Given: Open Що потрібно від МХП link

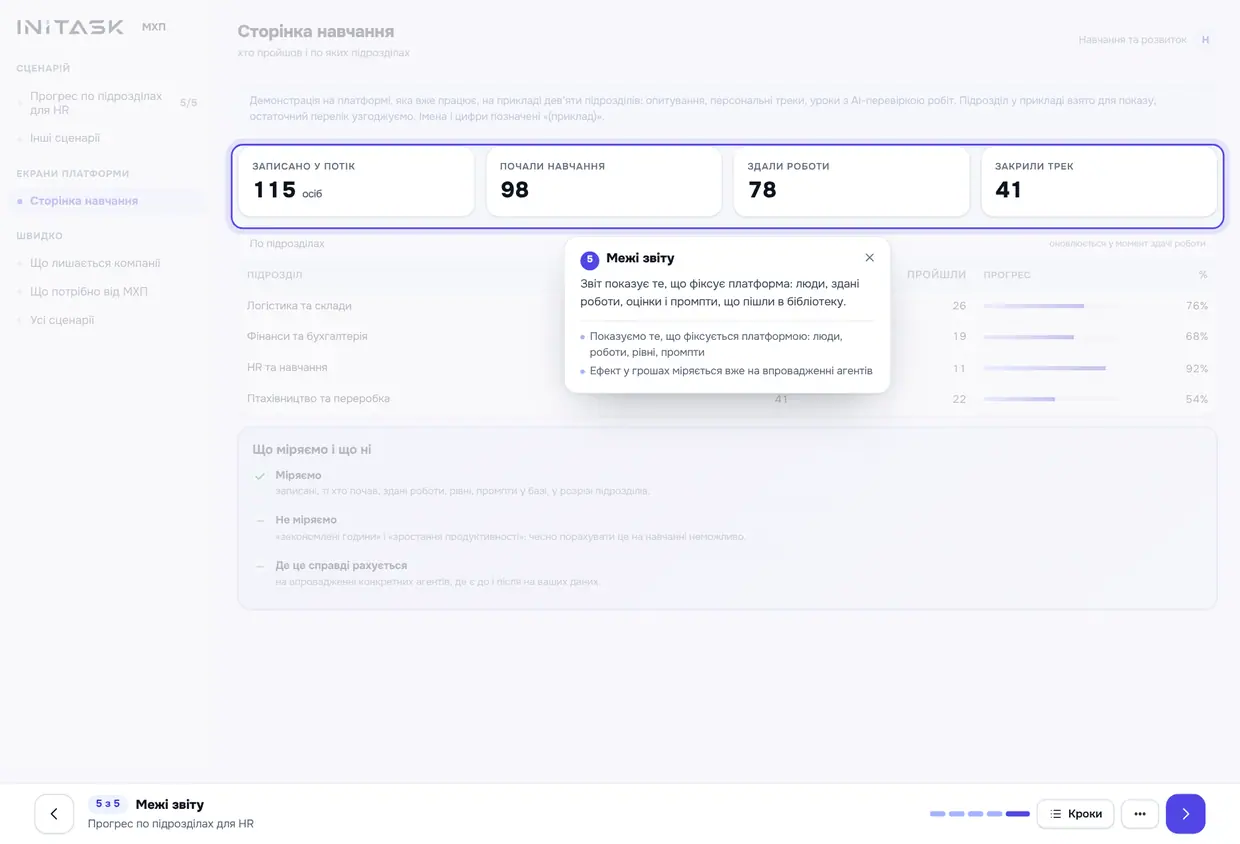Looking at the screenshot, I should (x=89, y=292).
